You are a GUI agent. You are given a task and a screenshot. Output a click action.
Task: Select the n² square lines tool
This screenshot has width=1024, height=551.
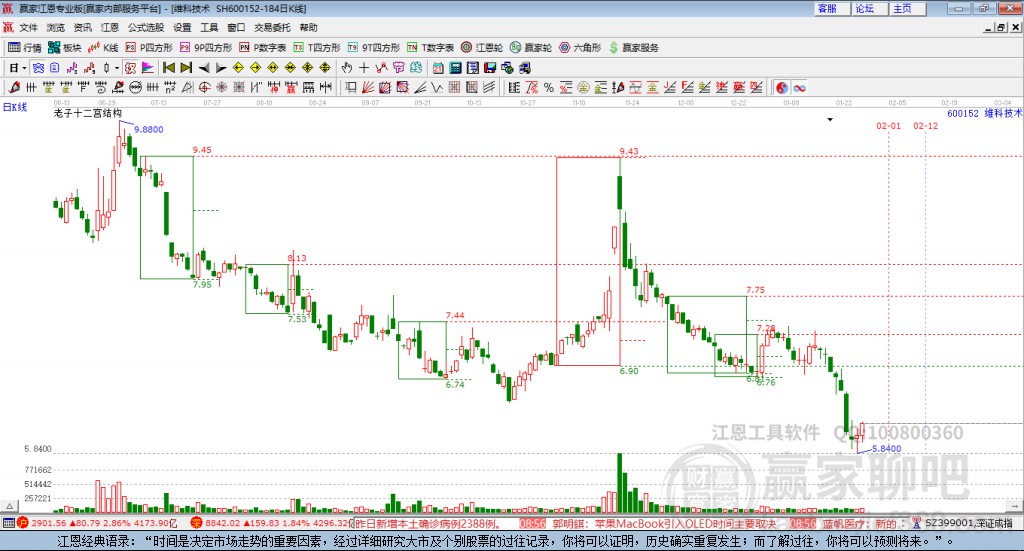[170, 87]
